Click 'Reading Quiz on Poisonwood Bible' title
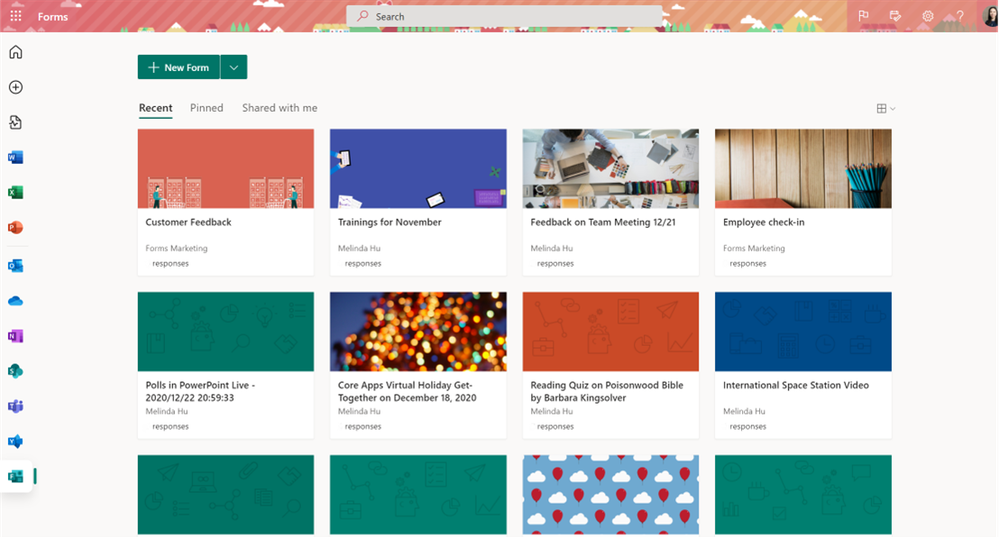 click(x=607, y=391)
